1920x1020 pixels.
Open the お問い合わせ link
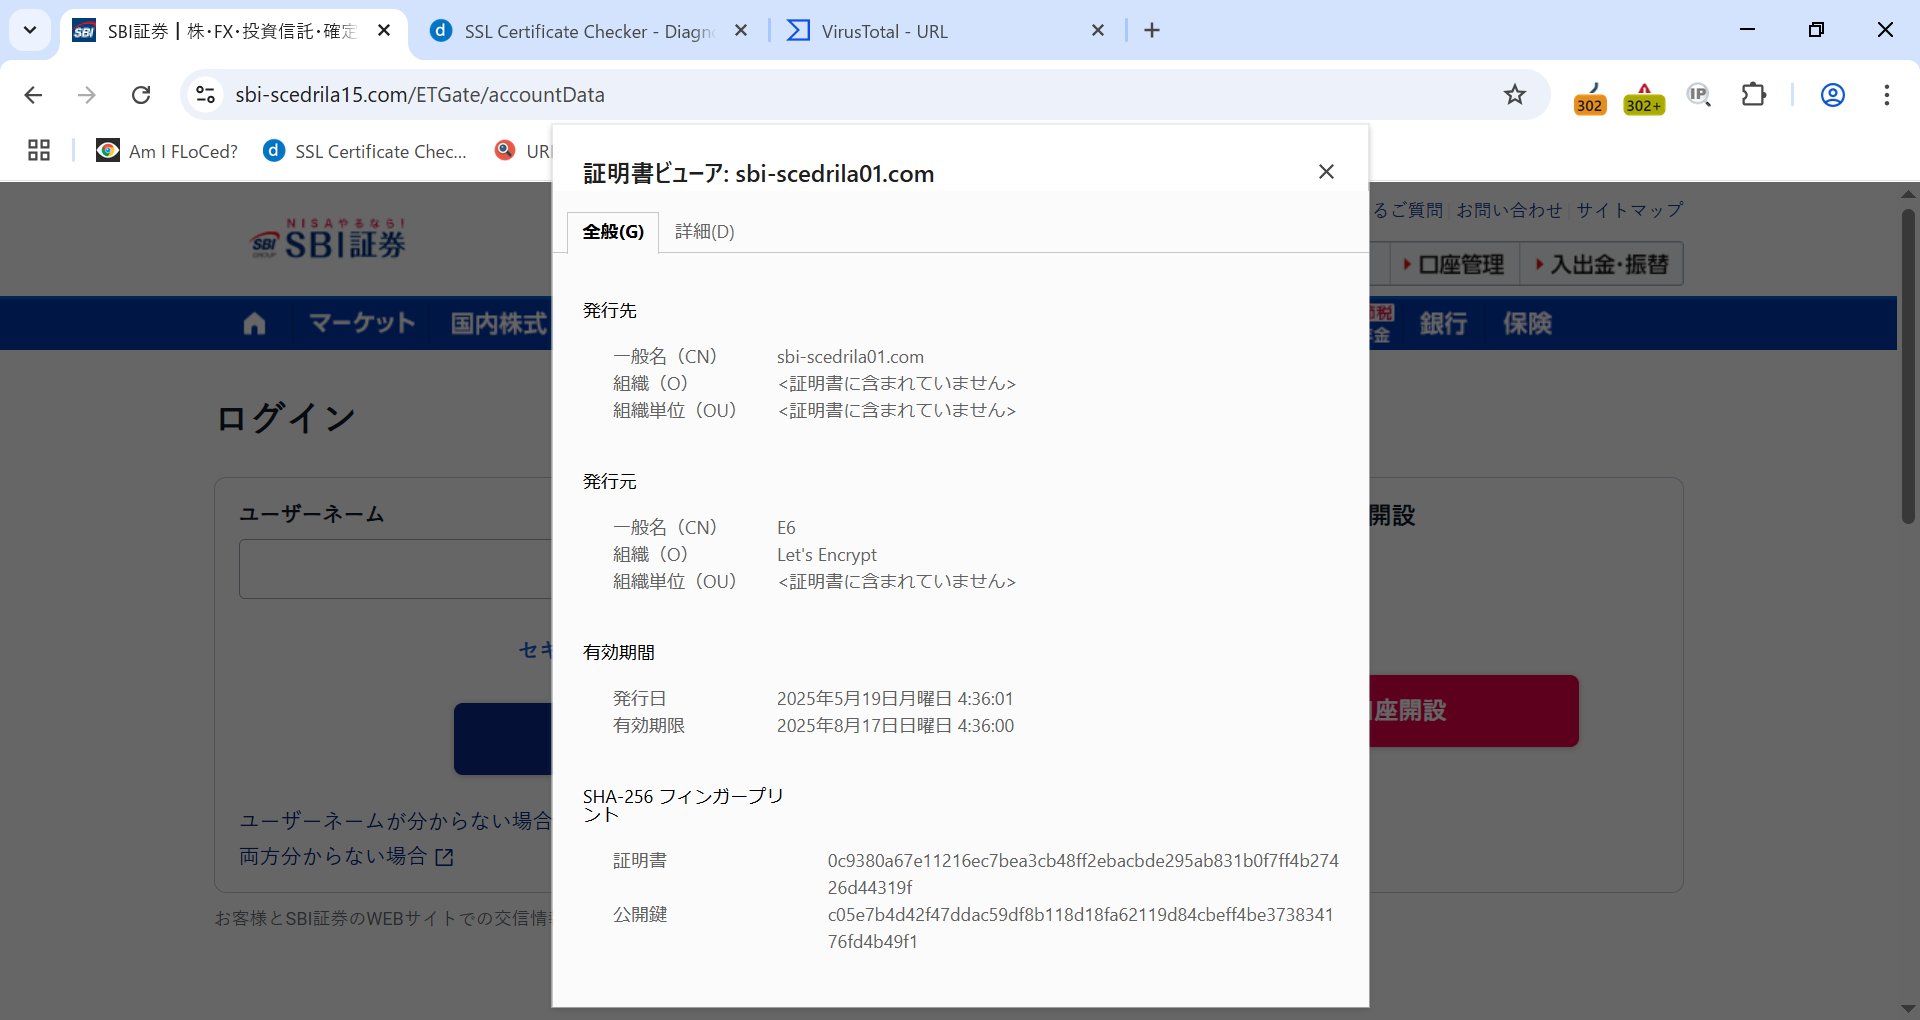(x=1509, y=210)
